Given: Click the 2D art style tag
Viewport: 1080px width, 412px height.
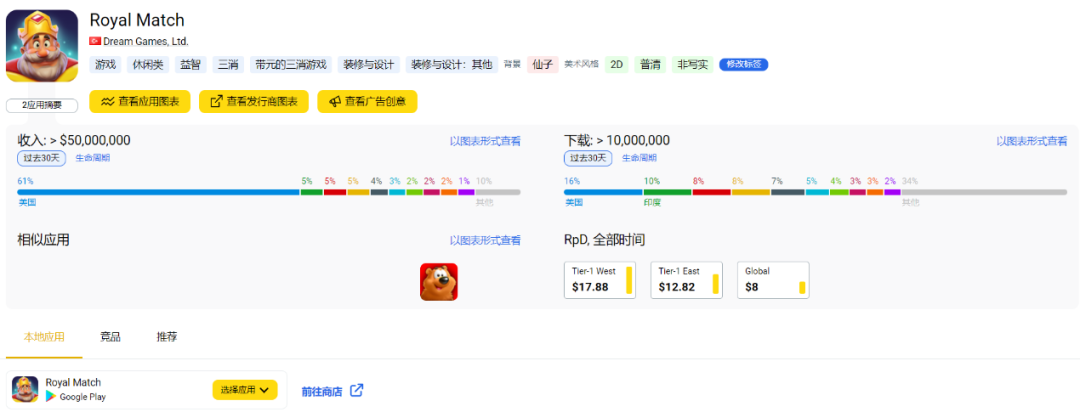Looking at the screenshot, I should [x=617, y=65].
